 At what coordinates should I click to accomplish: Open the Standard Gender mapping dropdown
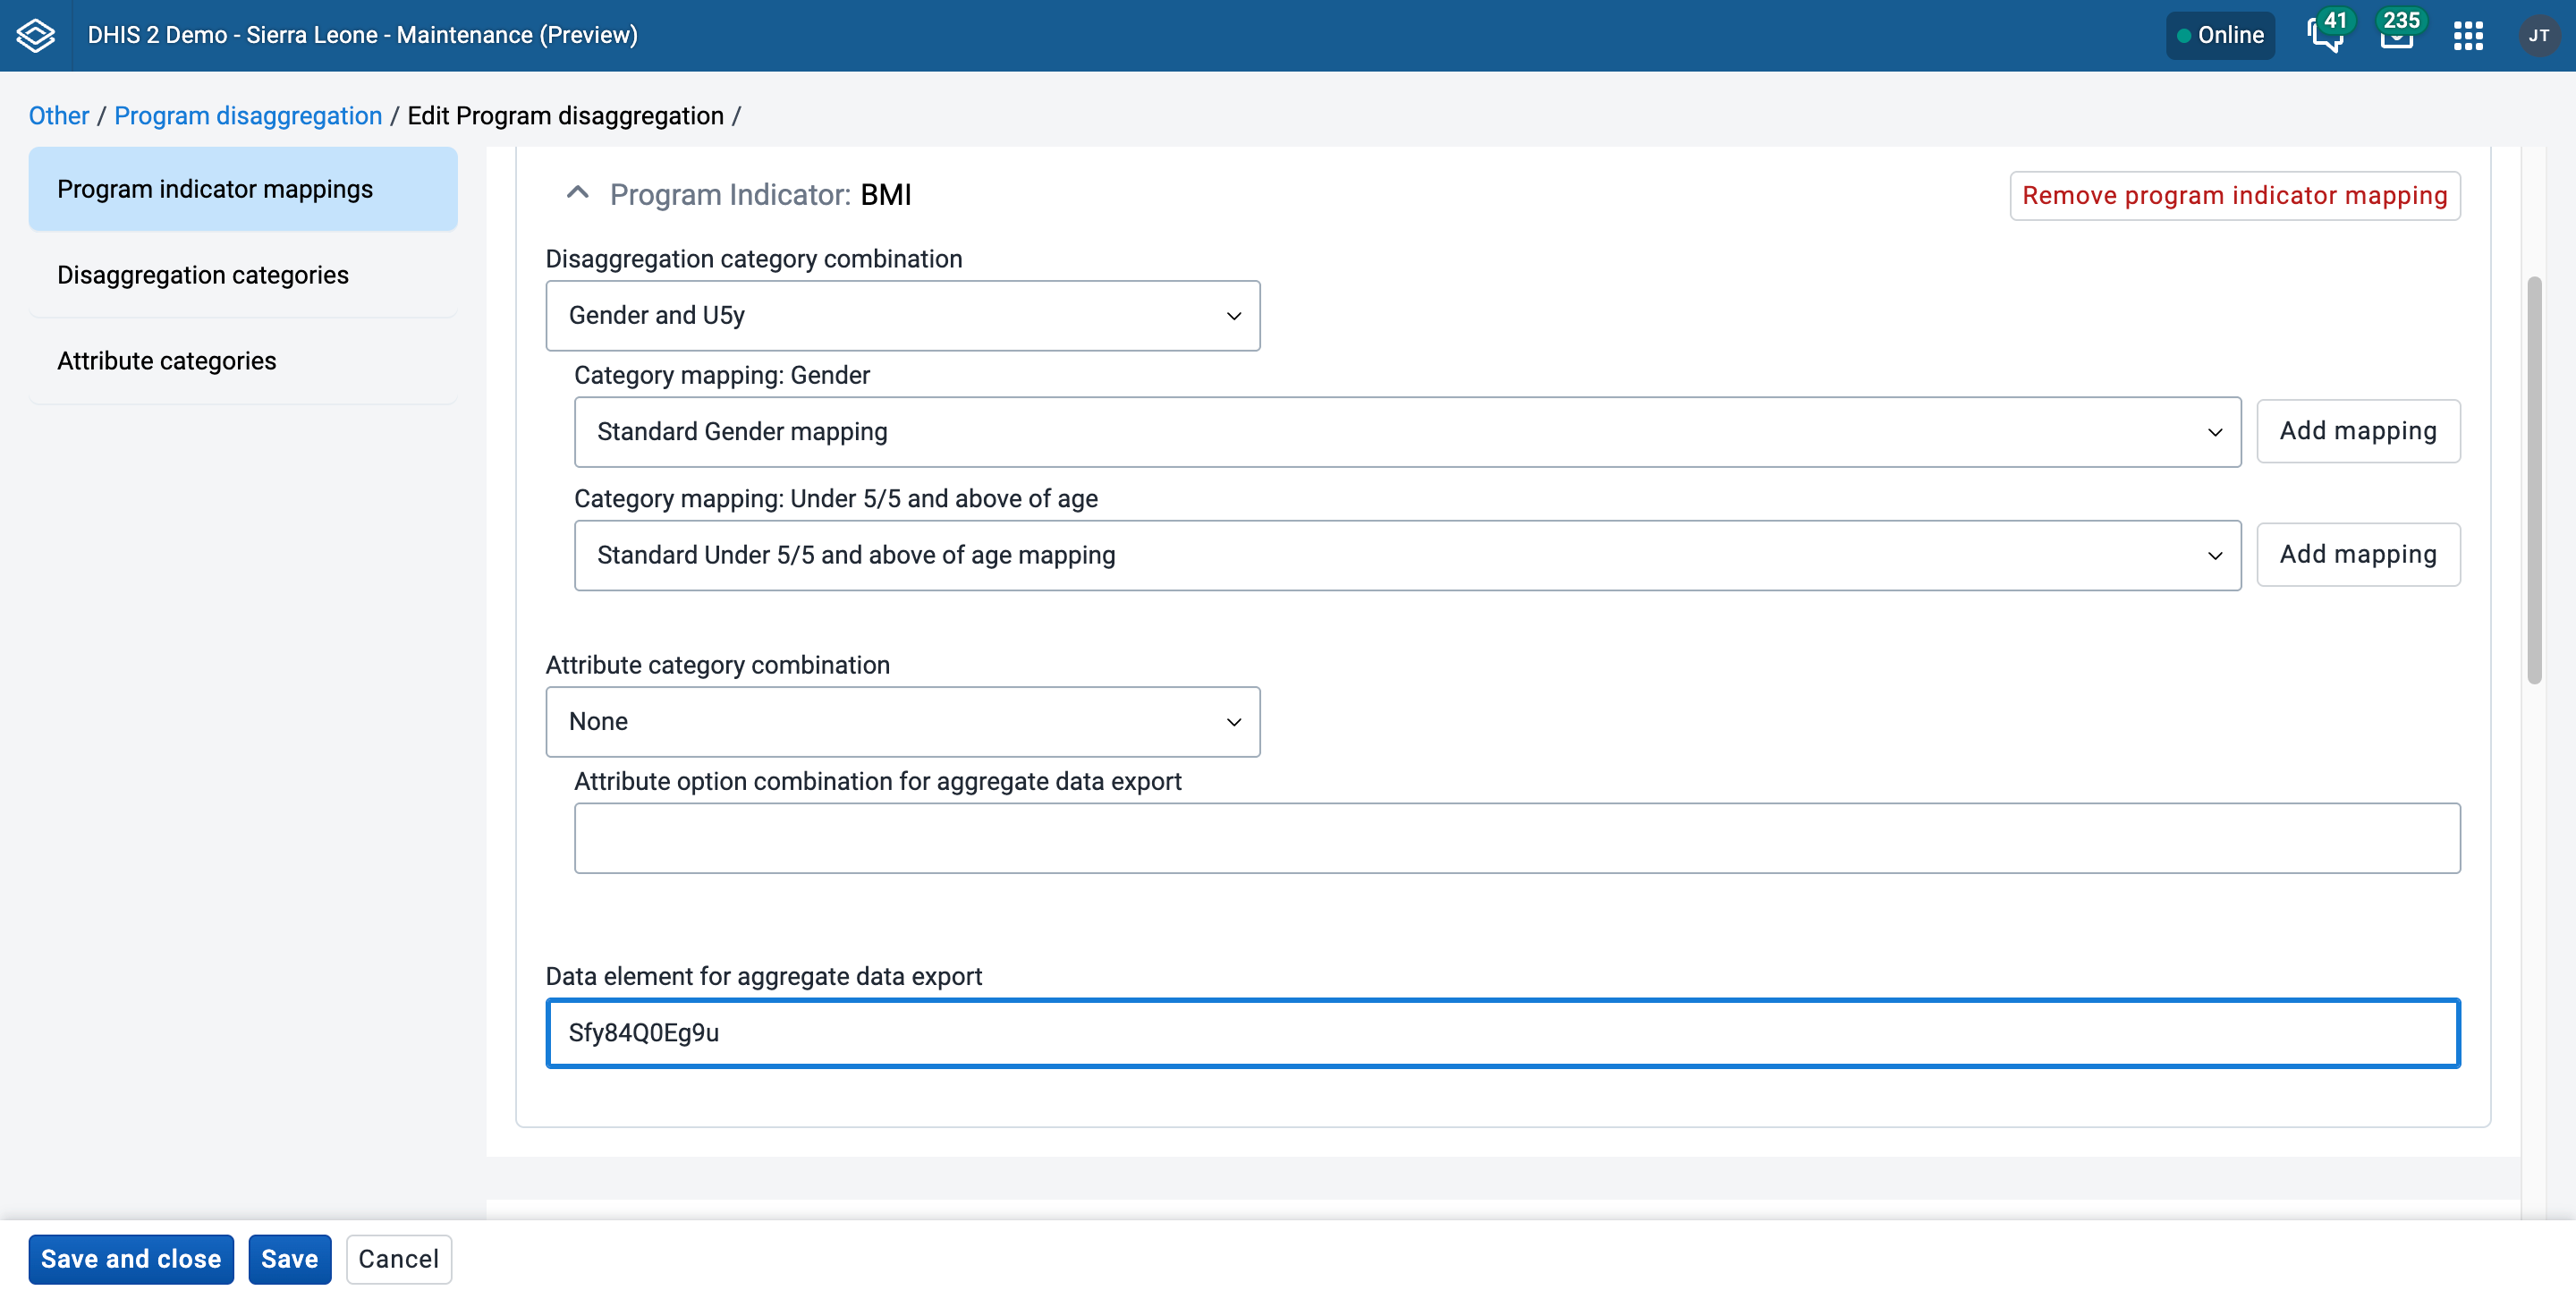(1407, 432)
